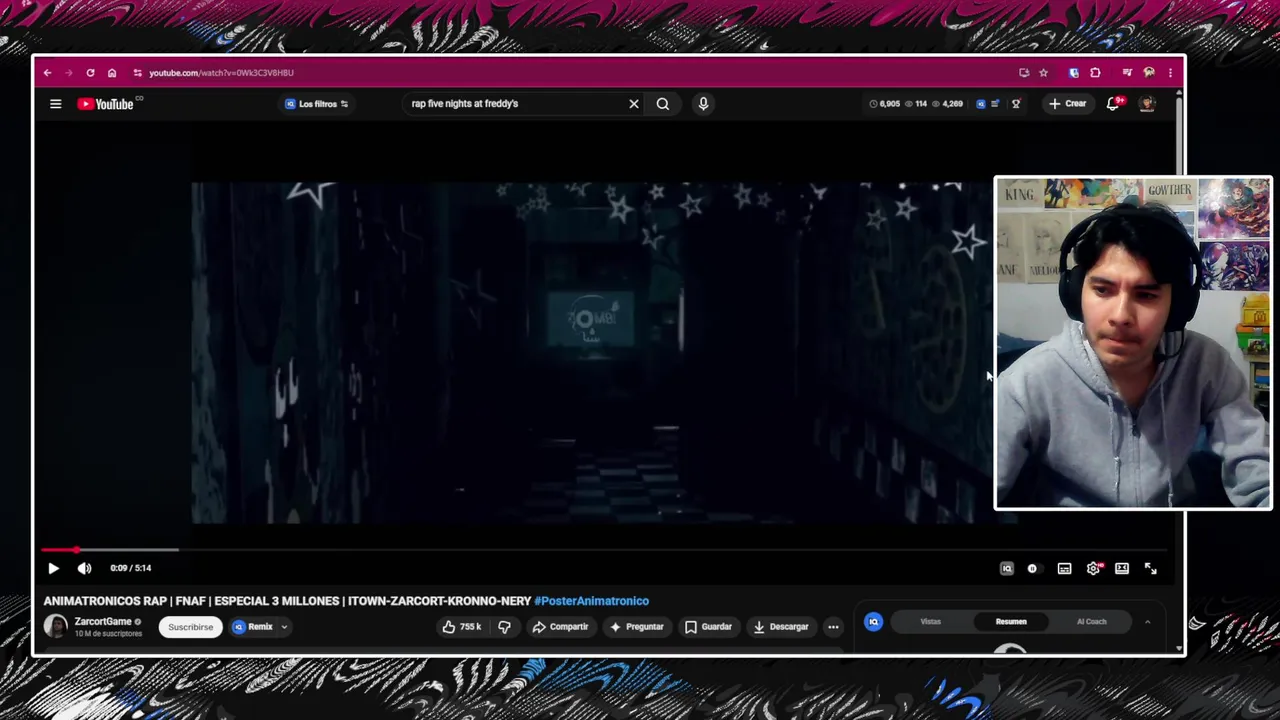Click the 4,269 views stat
Image resolution: width=1280 pixels, height=720 pixels.
click(947, 104)
